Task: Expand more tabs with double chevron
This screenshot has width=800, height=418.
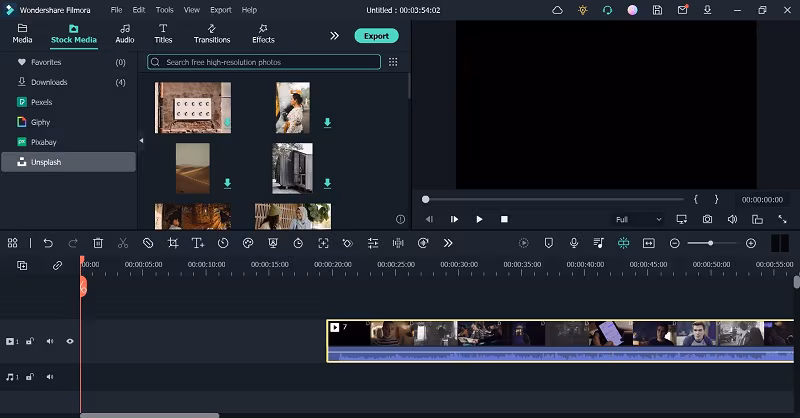Action: (334, 35)
